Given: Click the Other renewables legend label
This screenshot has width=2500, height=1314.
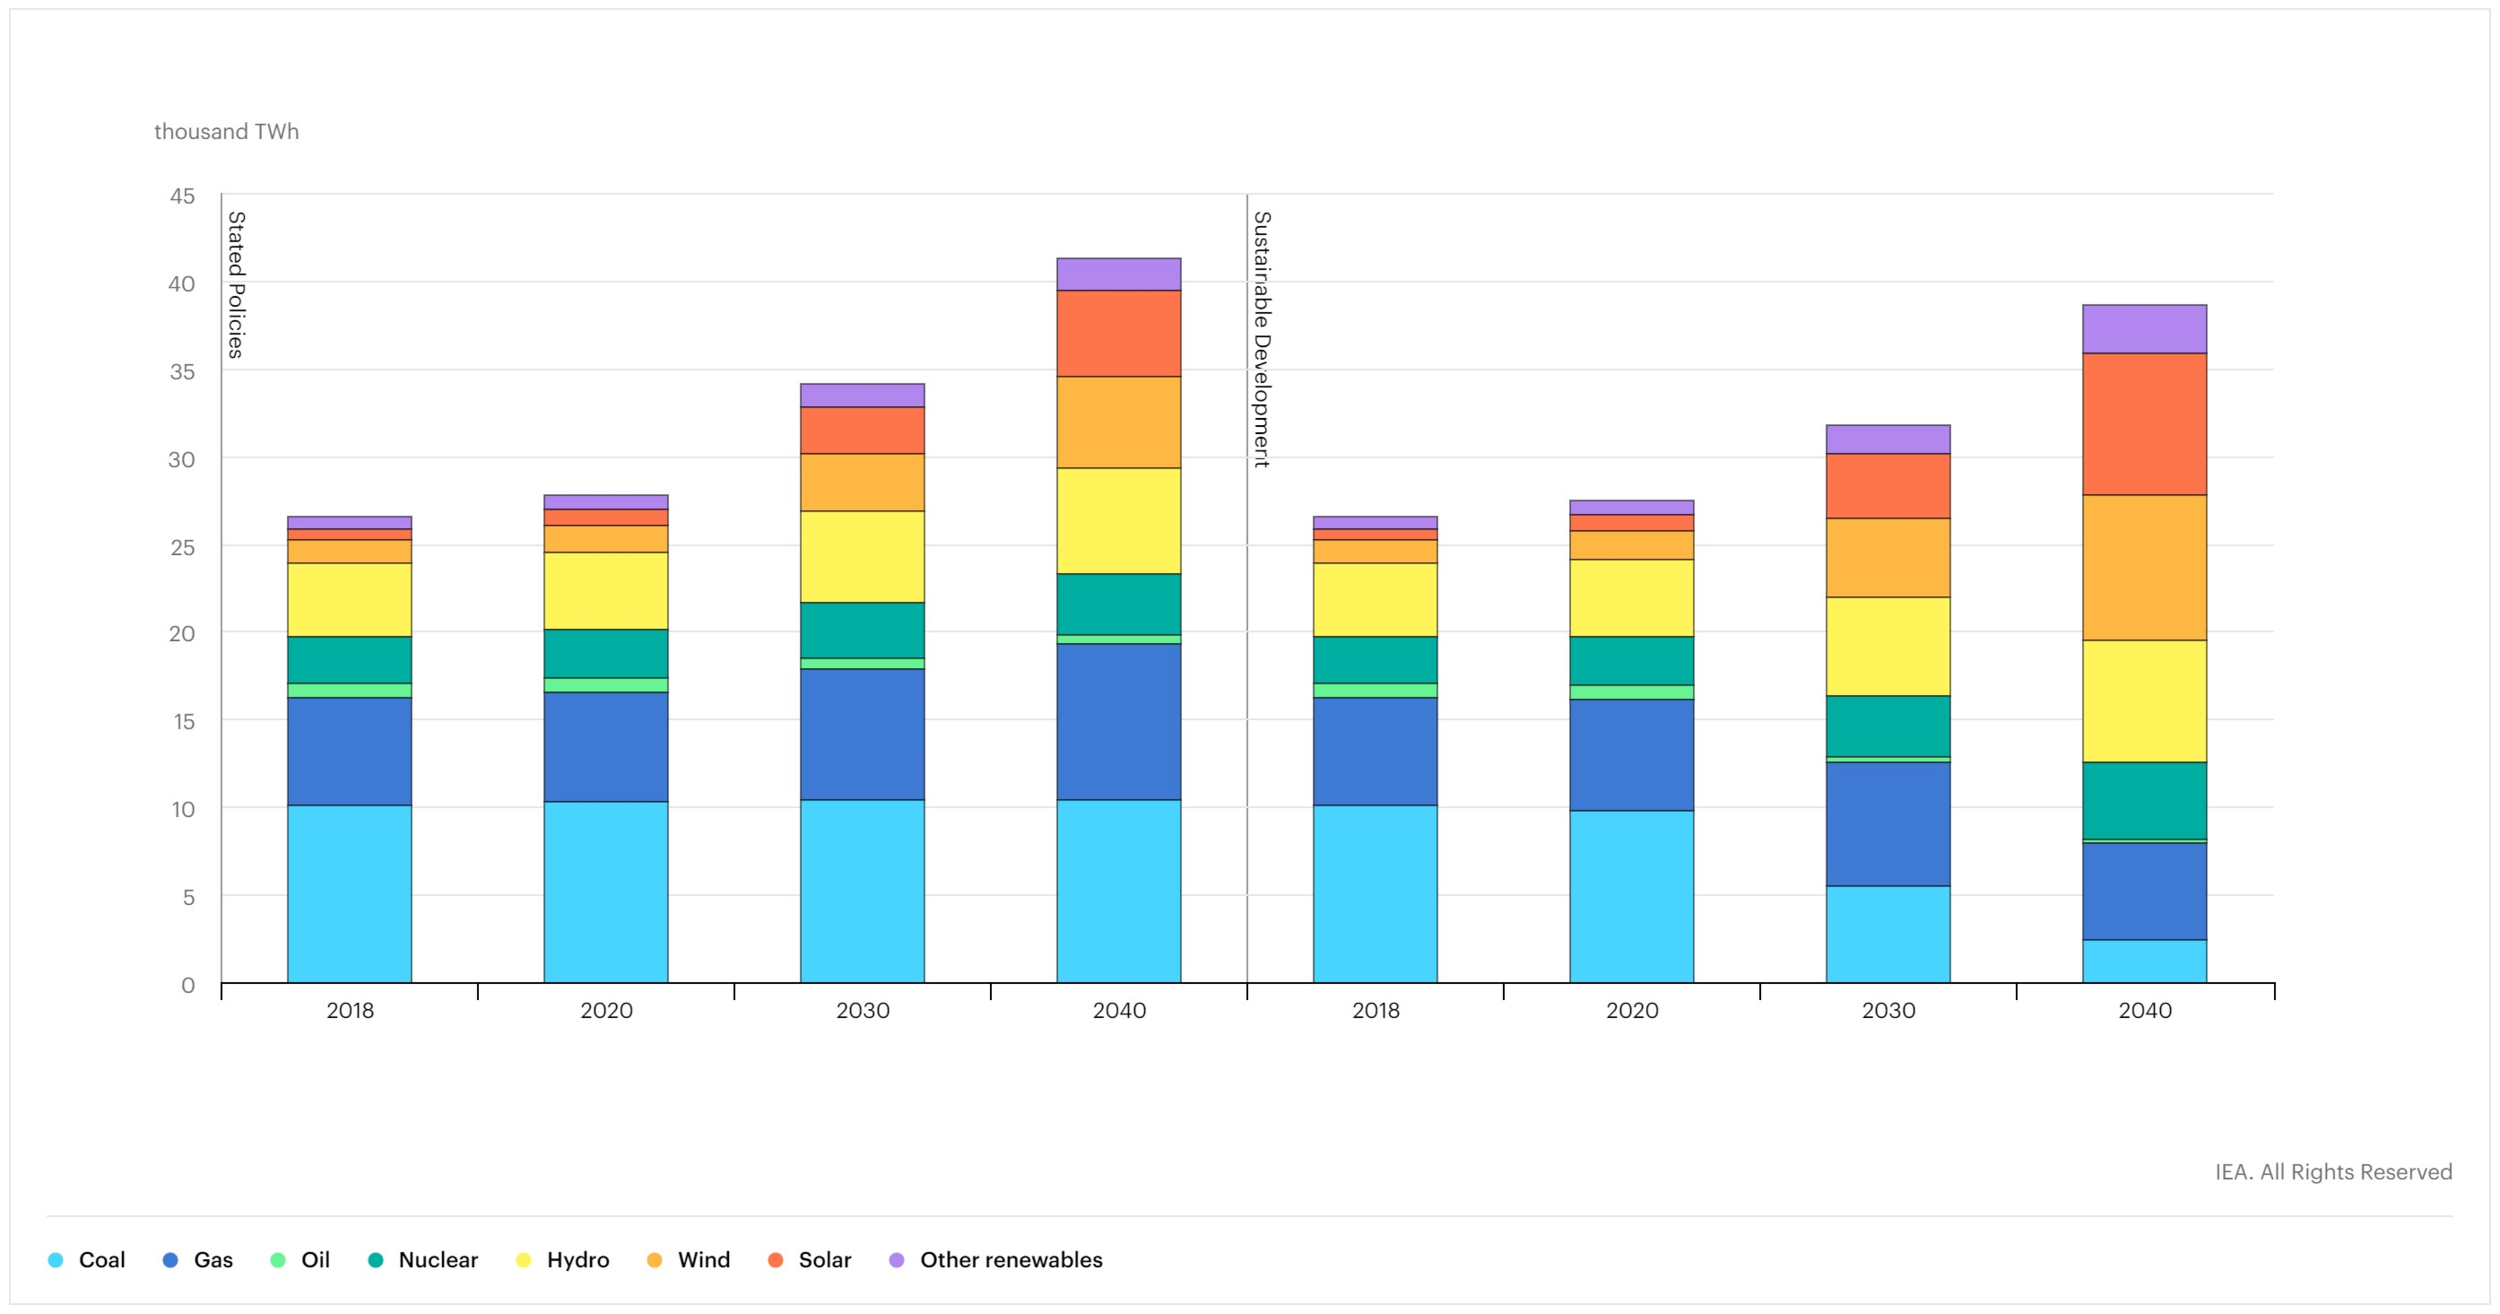Looking at the screenshot, I should 1010,1260.
